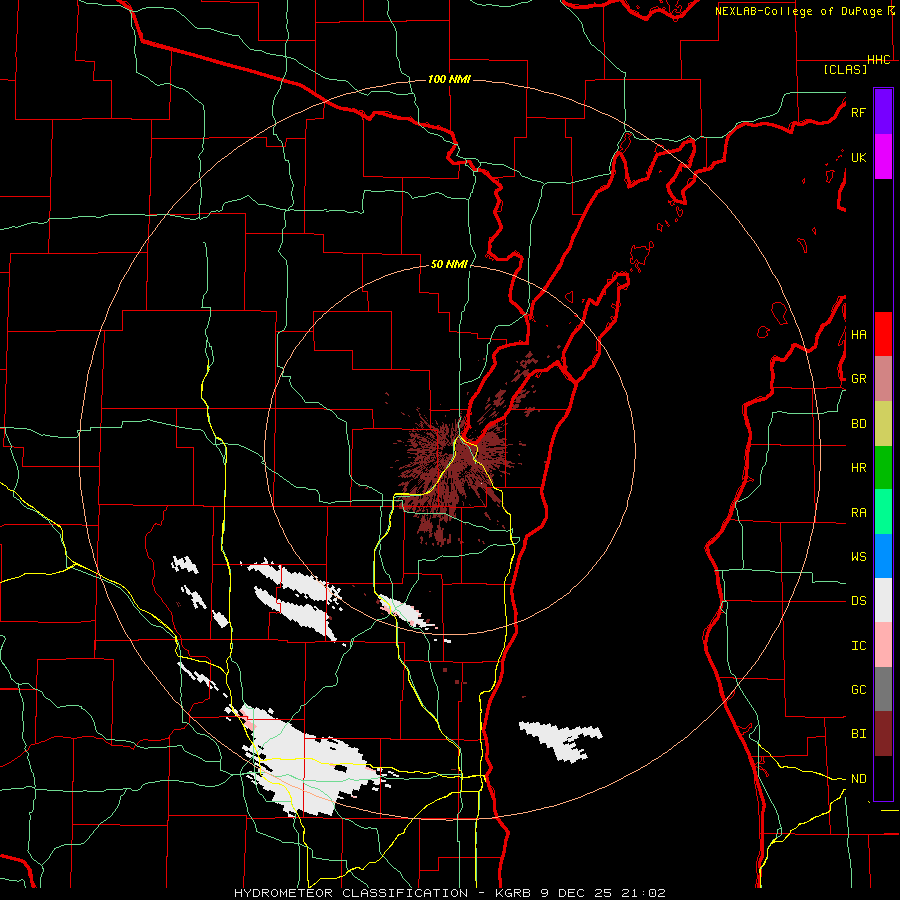The height and width of the screenshot is (900, 900).
Task: Click the 'HR' legend label
Action: 859,468
